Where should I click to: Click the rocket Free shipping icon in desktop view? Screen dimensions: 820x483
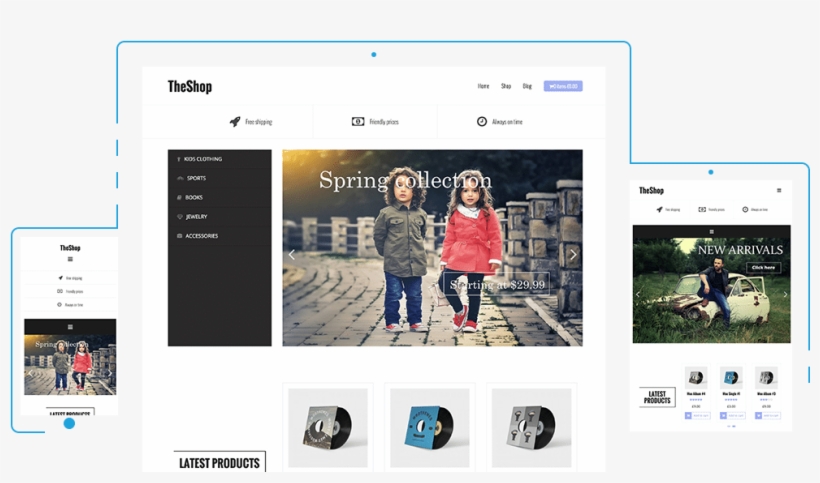235,122
